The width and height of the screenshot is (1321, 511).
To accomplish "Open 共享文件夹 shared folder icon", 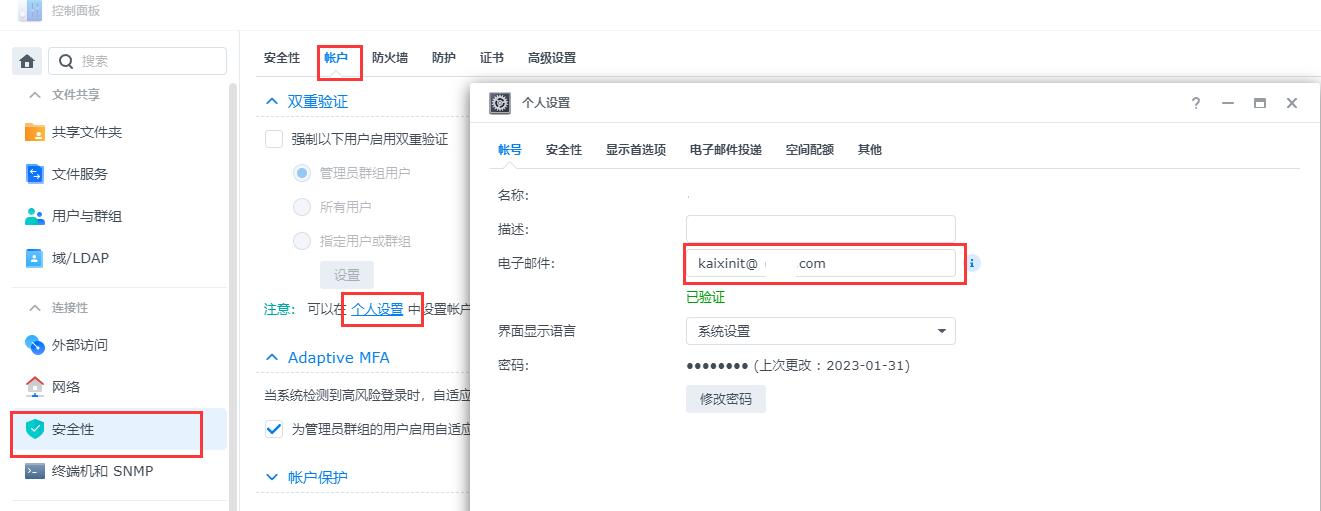I will tap(35, 132).
